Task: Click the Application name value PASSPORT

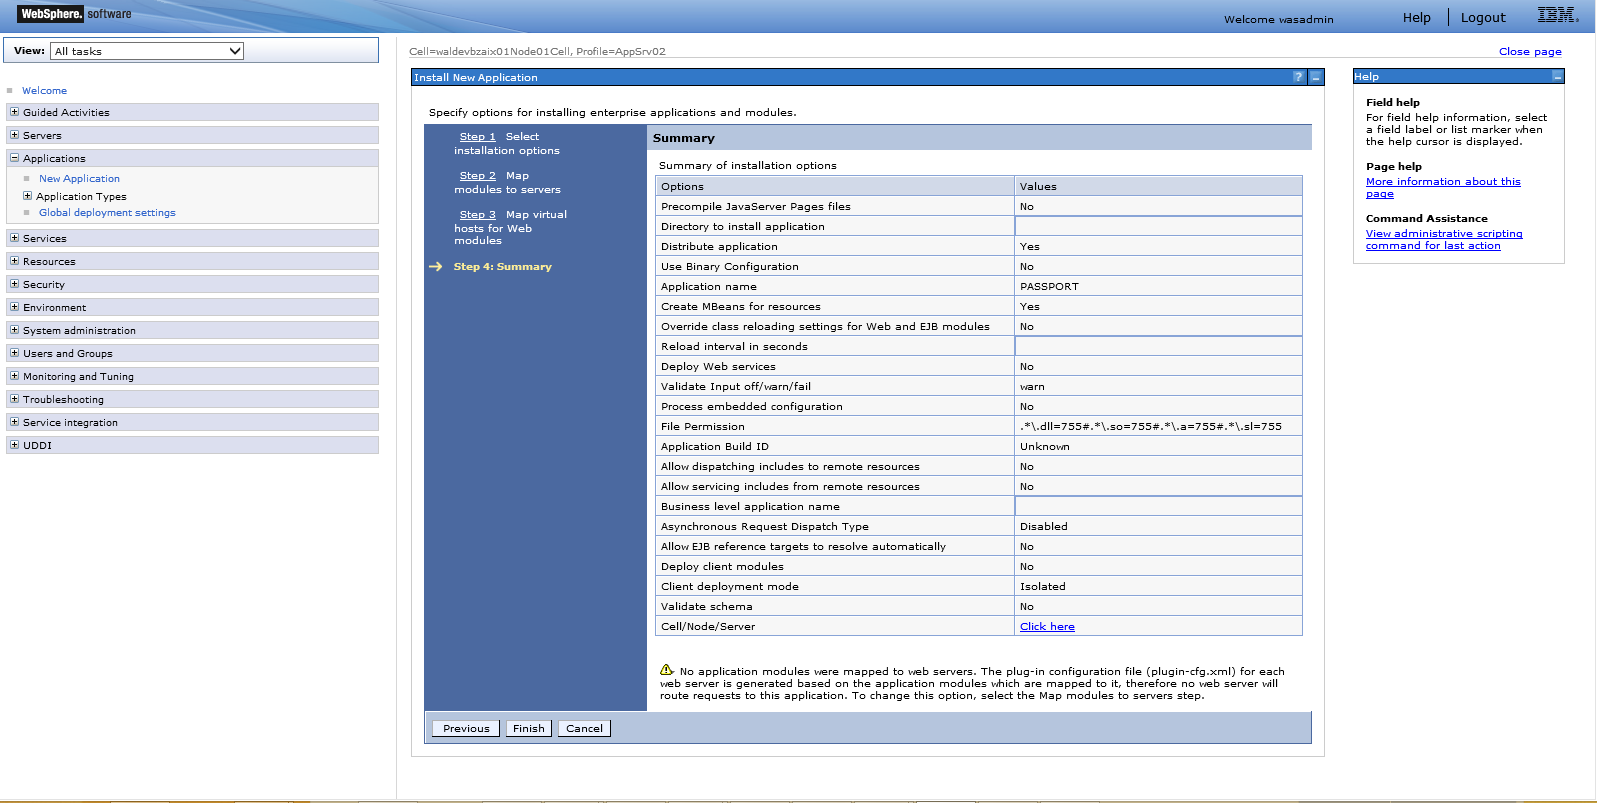Action: tap(1049, 287)
